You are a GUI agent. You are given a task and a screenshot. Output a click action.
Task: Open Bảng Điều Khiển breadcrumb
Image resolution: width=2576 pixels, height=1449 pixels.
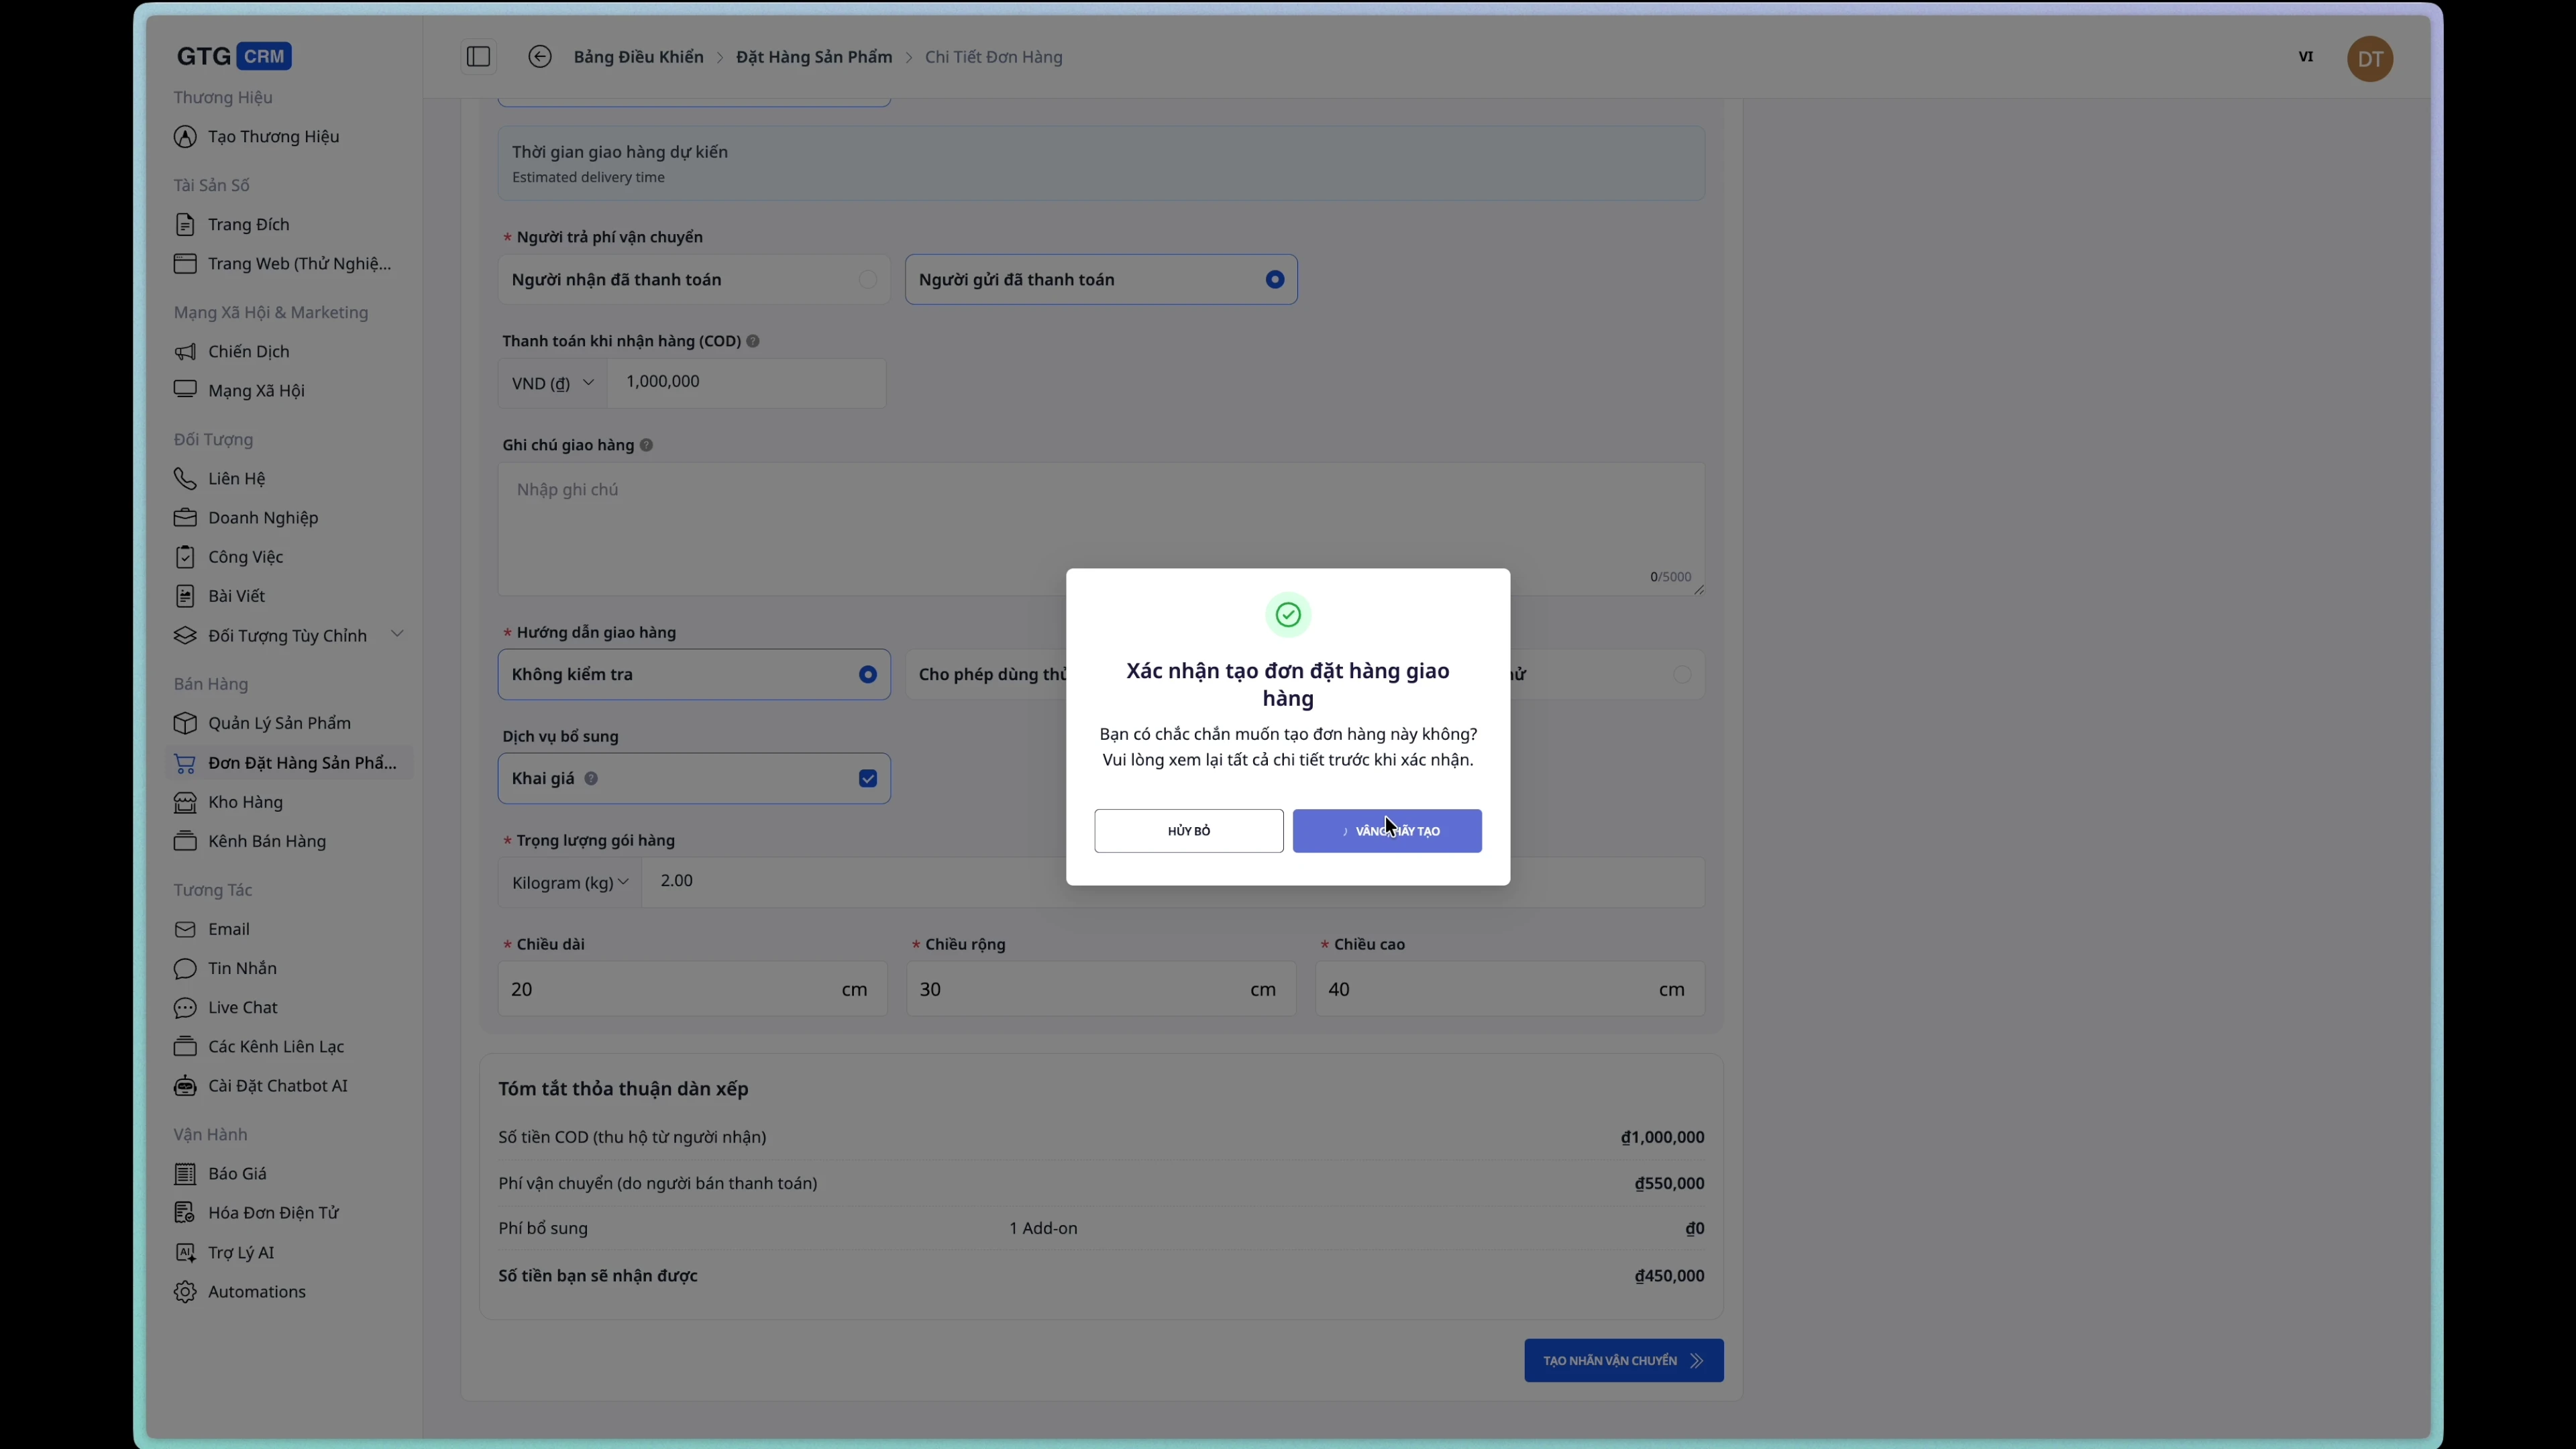(x=638, y=57)
